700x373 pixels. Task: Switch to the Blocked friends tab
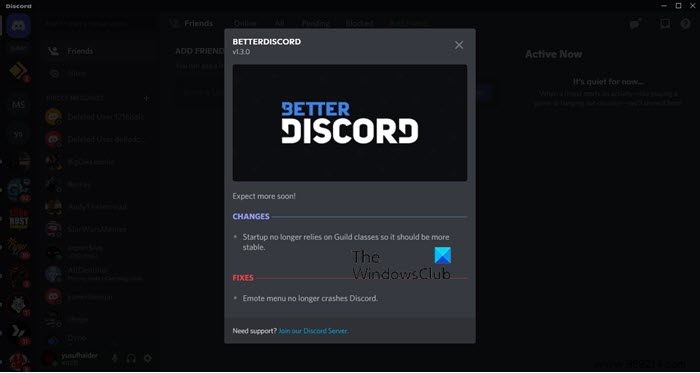[359, 23]
